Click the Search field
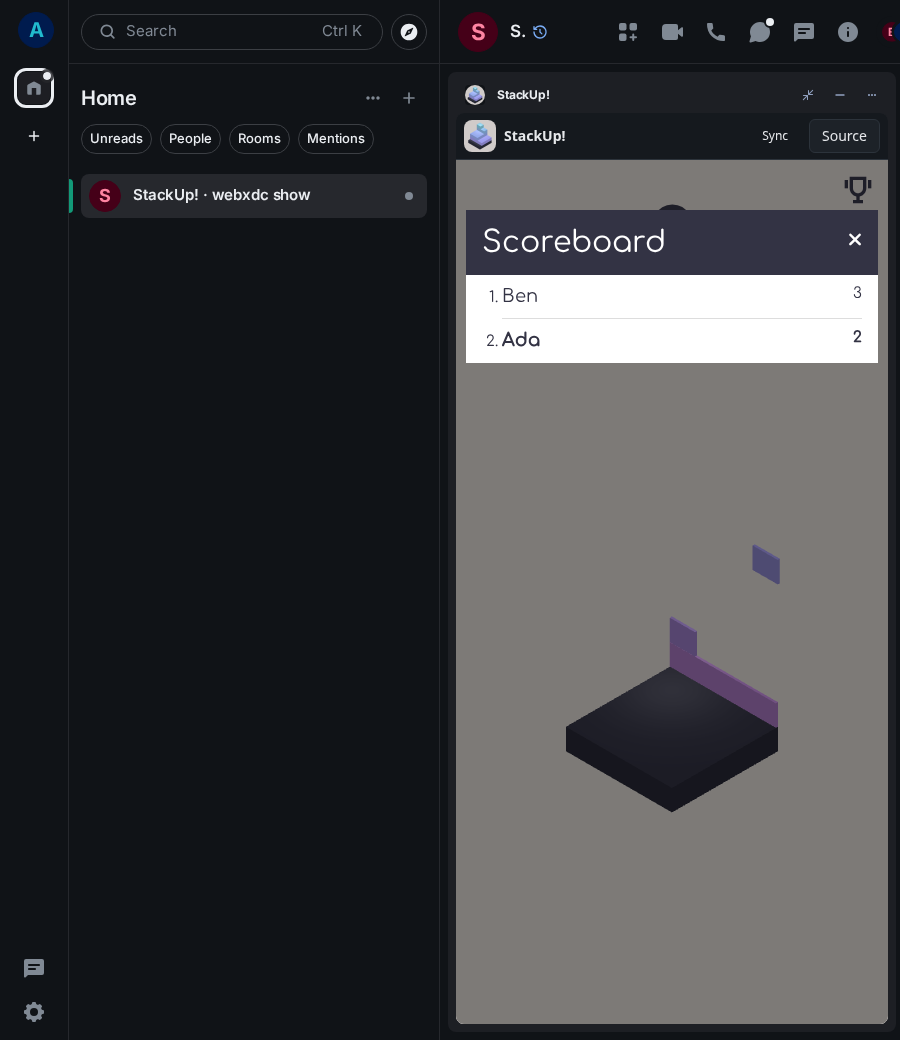The width and height of the screenshot is (900, 1040). [231, 32]
